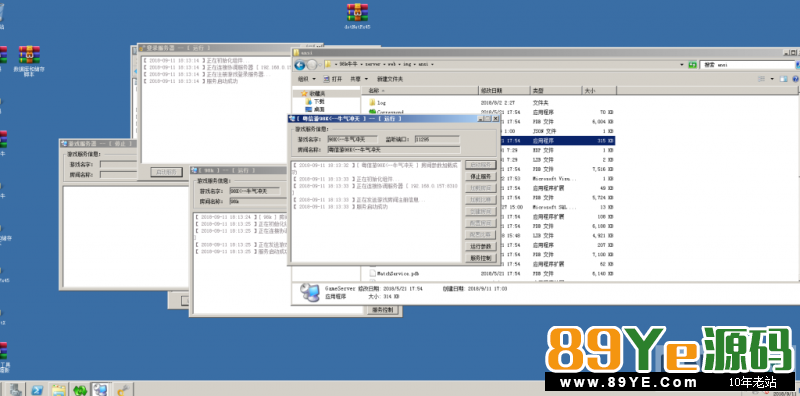Open the file explorer taskbar icon

coord(59,389)
